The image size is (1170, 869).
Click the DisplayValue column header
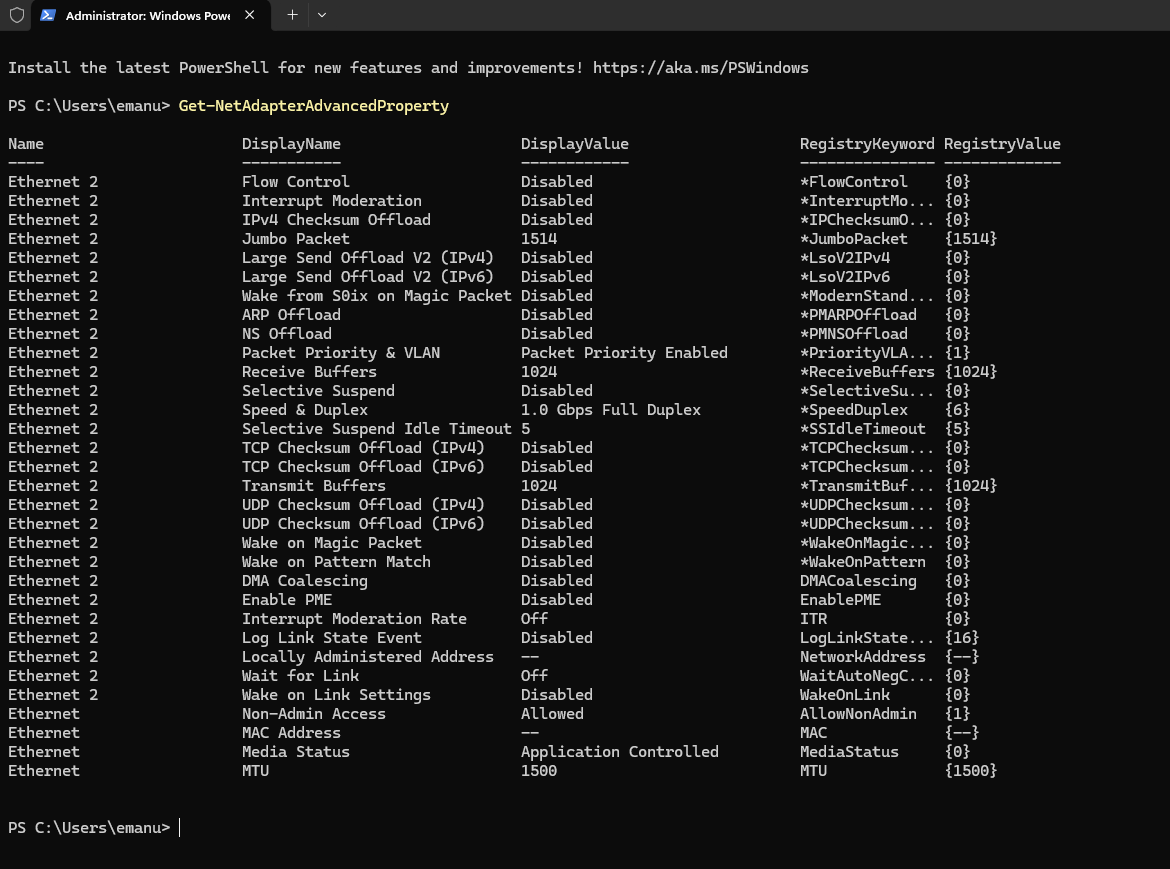pos(574,144)
